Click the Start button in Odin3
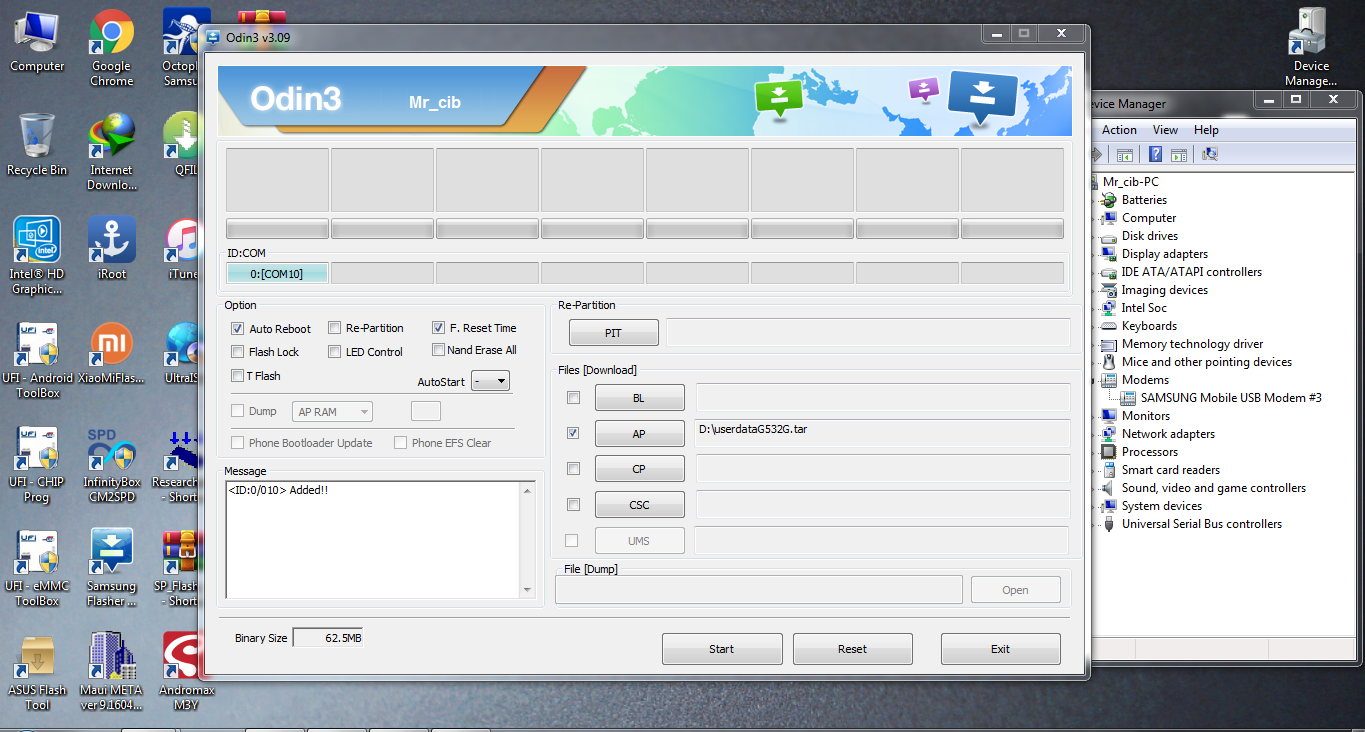Screen dimensions: 1365x732 coord(722,649)
